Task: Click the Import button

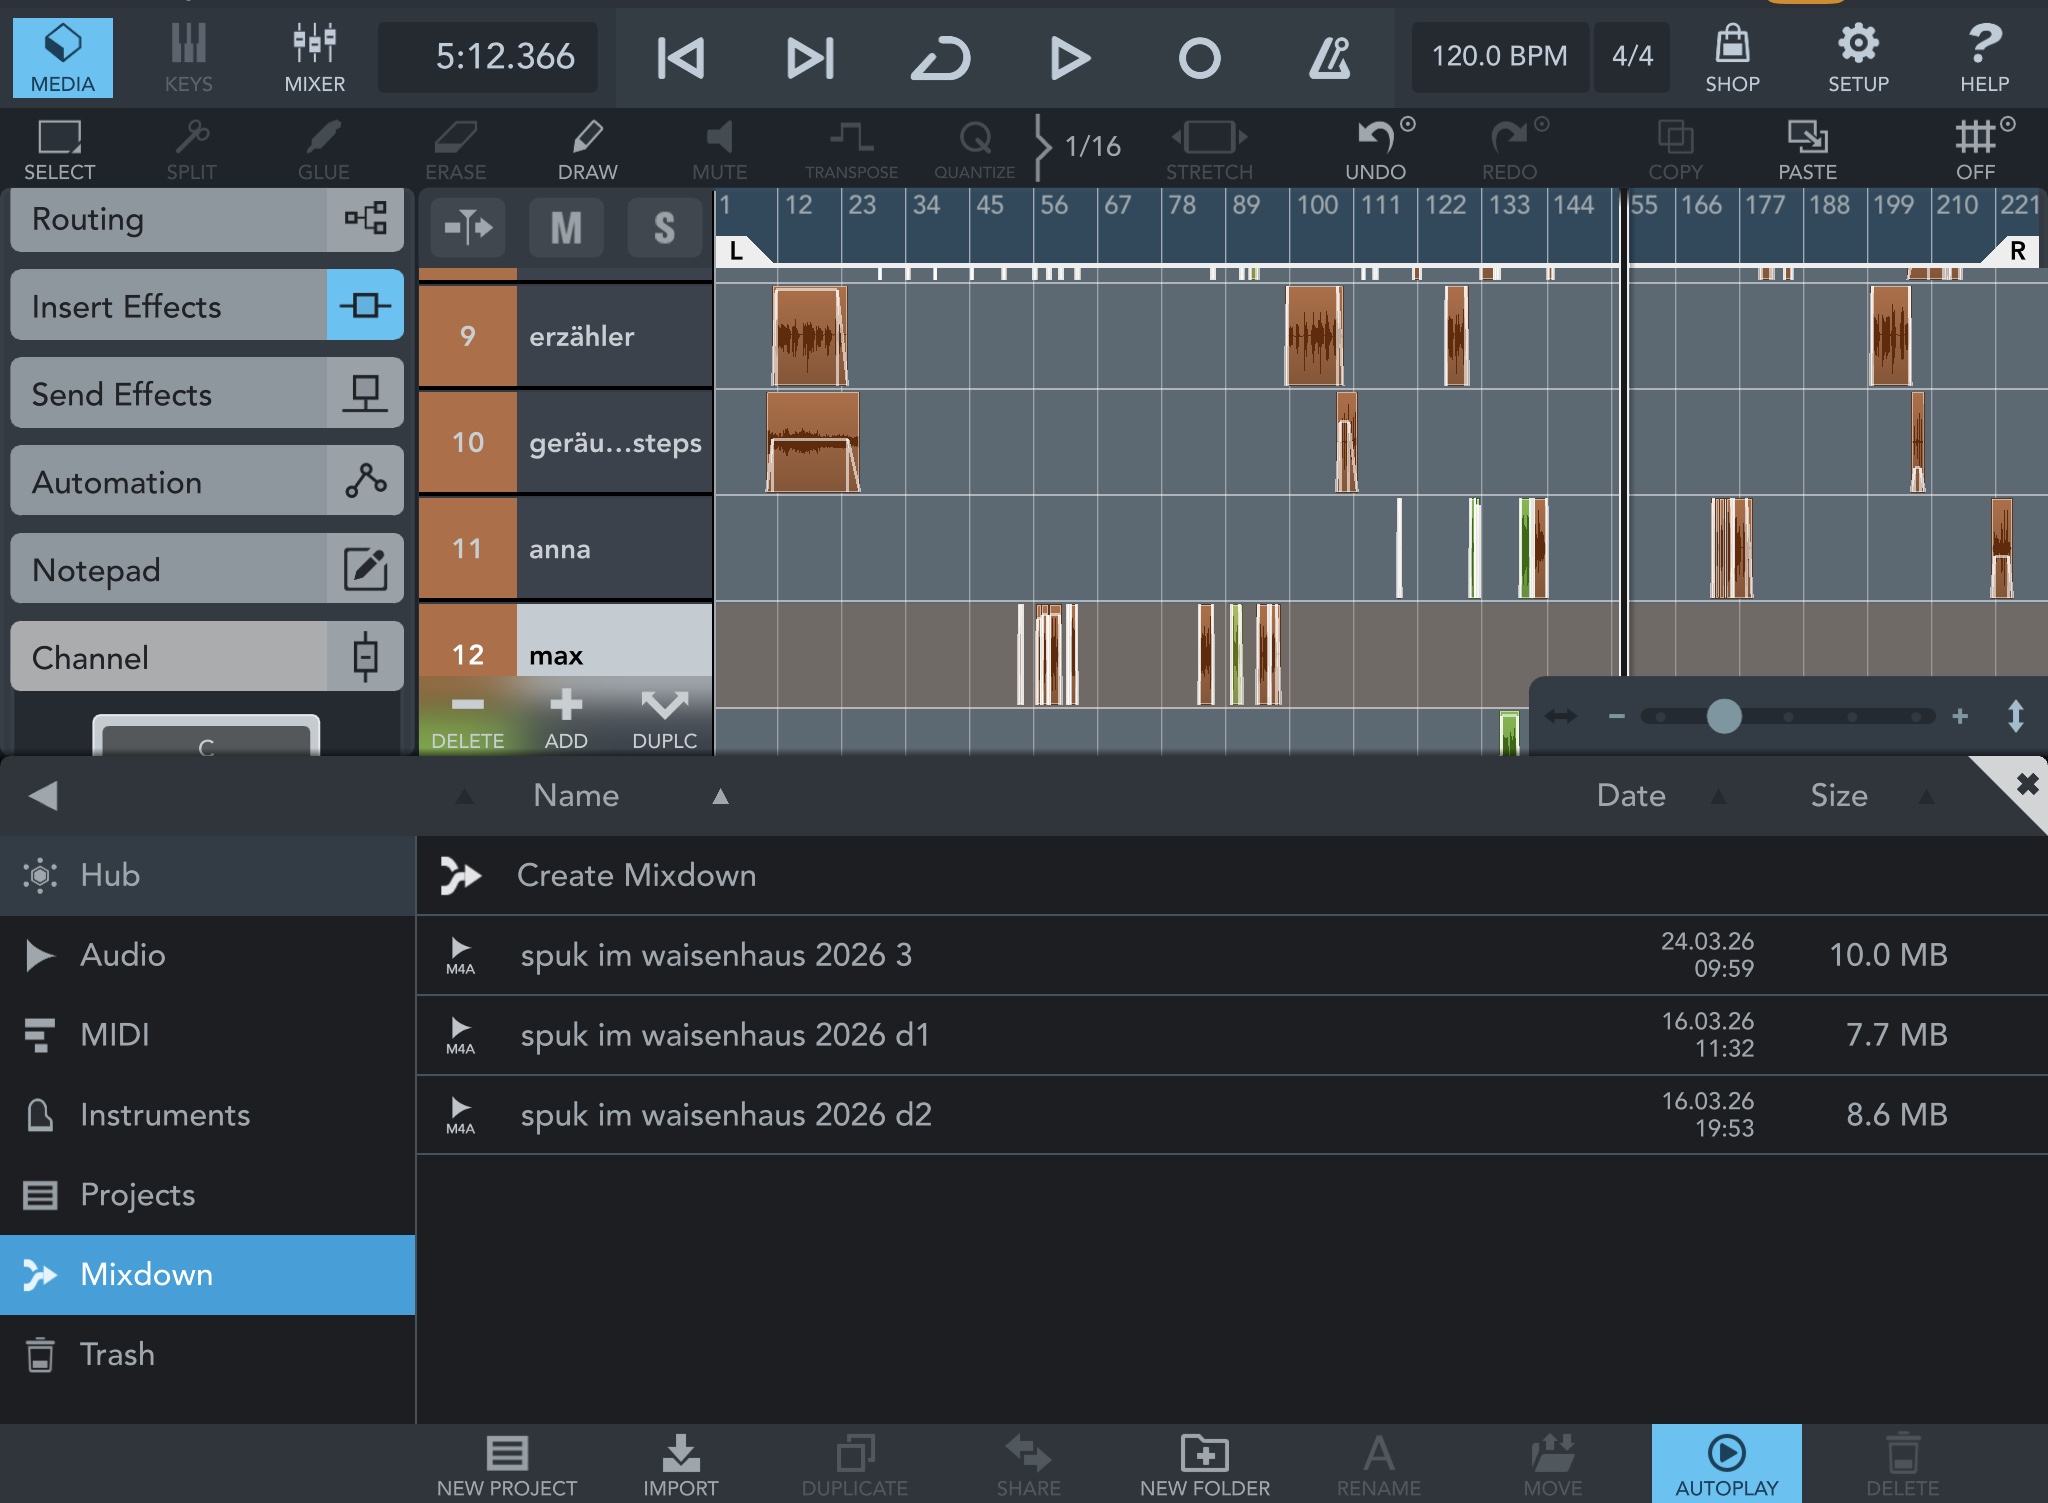Action: coord(680,1464)
